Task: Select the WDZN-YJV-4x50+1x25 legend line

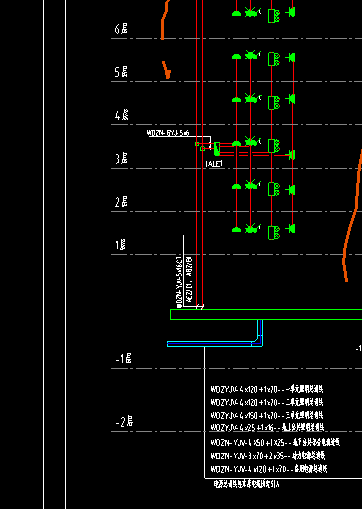Action: pyautogui.click(x=275, y=442)
